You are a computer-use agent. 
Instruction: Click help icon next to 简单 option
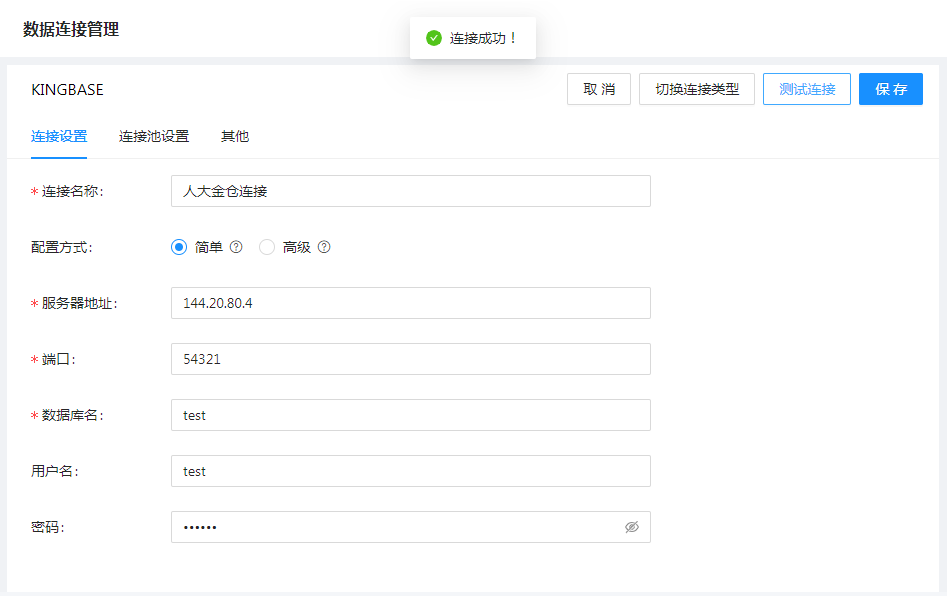coord(236,247)
